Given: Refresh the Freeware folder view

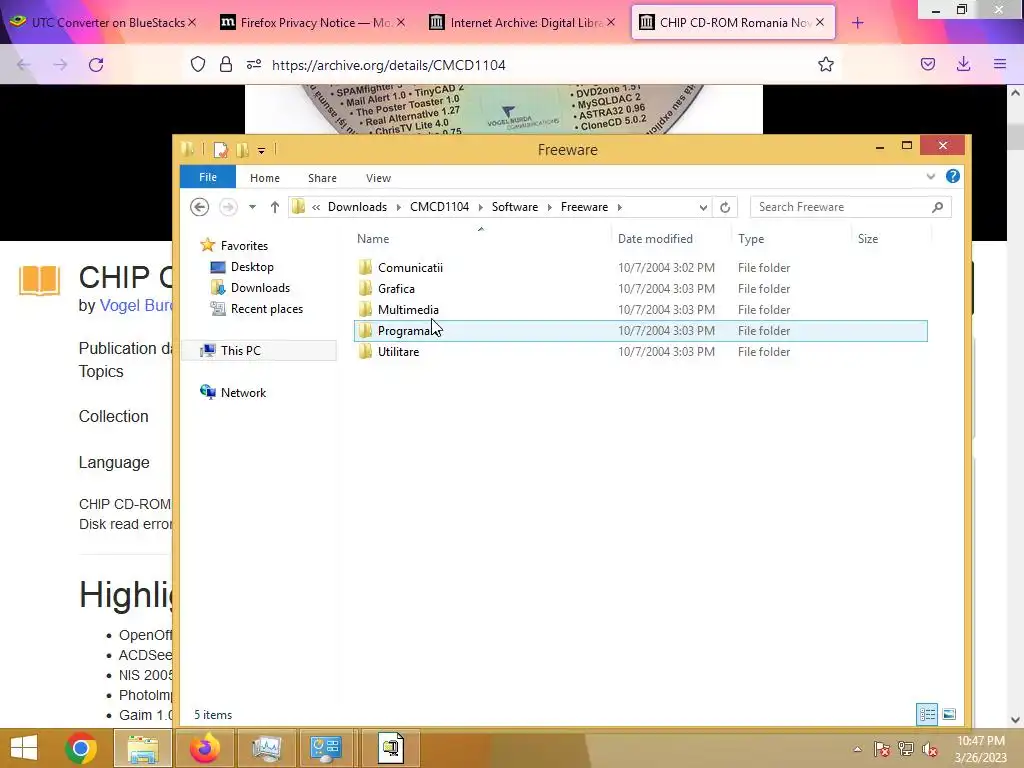Looking at the screenshot, I should point(725,207).
